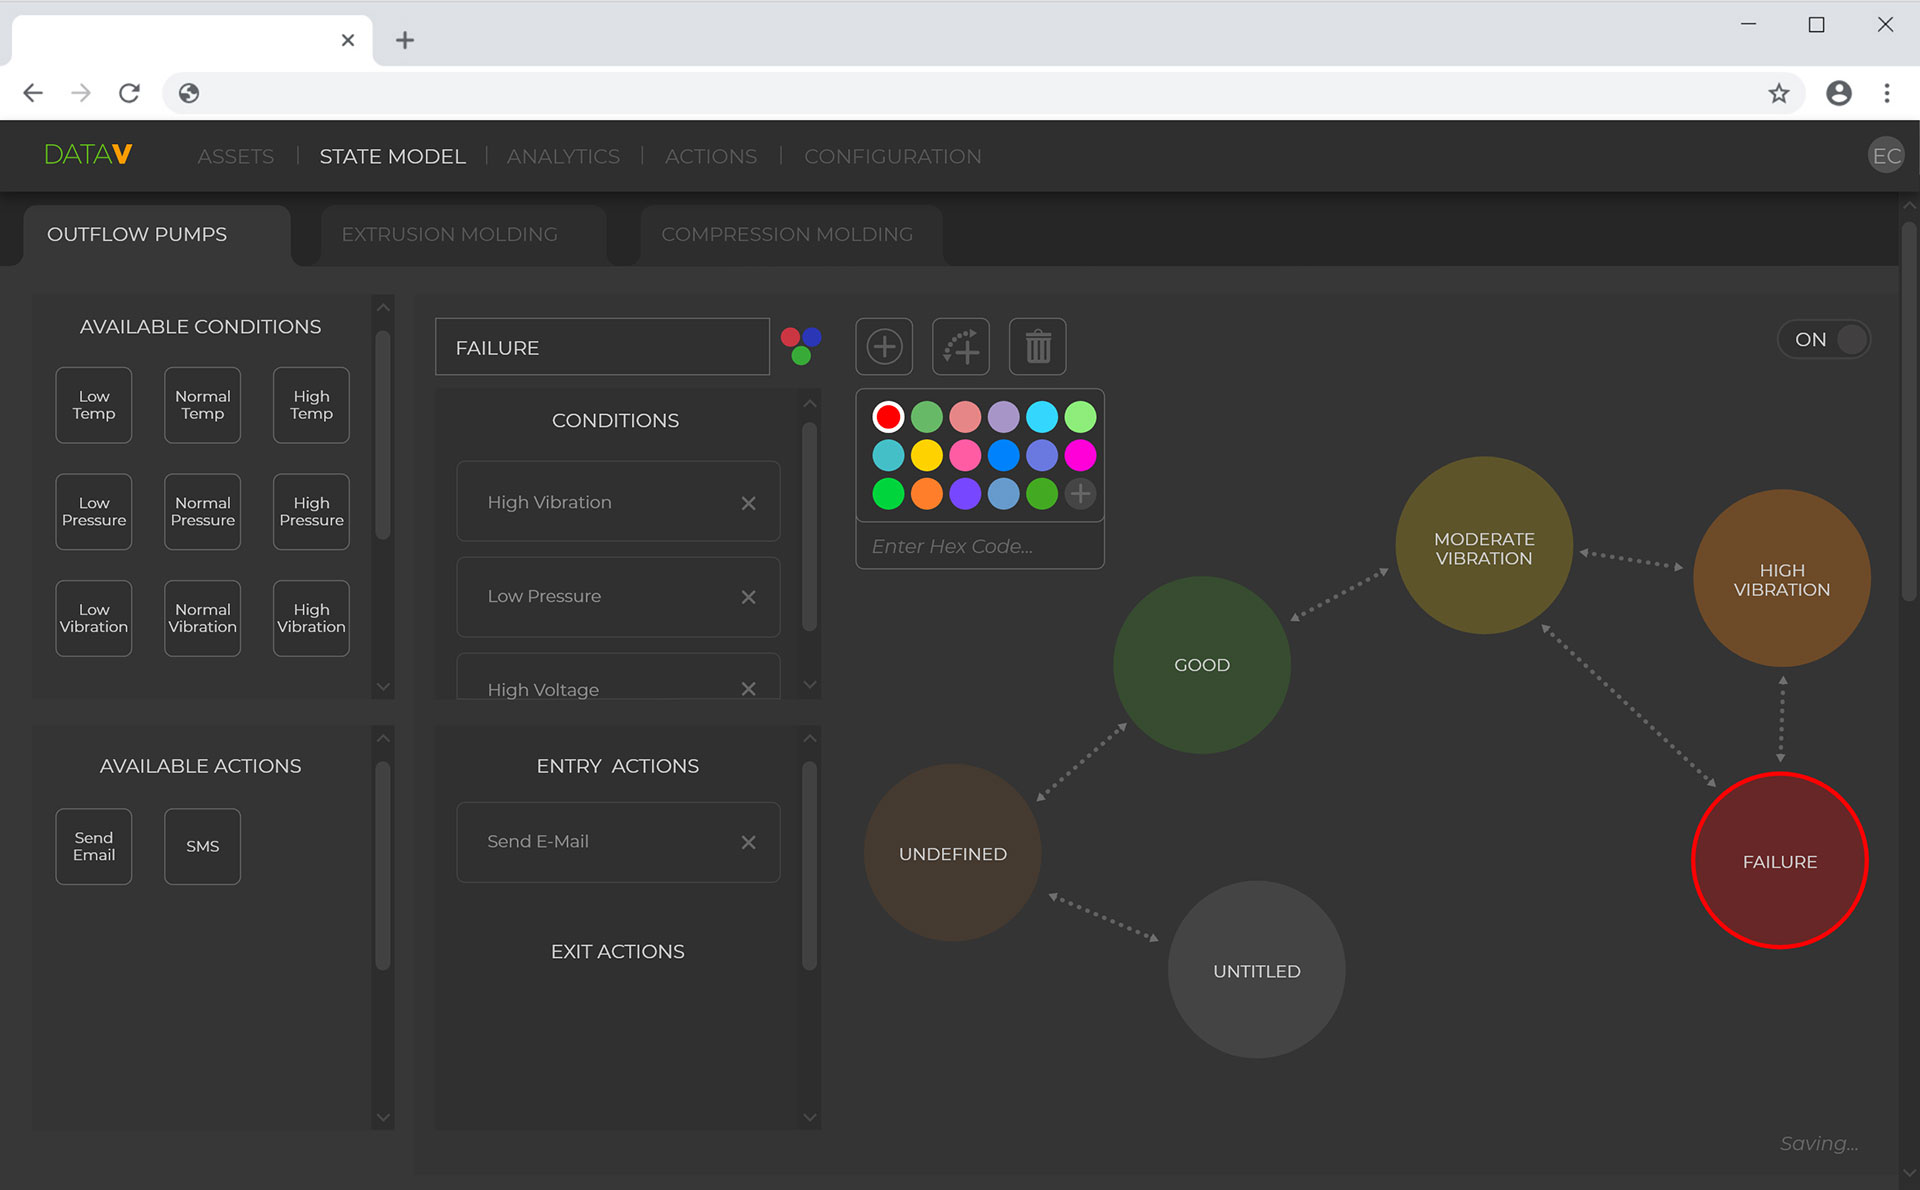Select the GOOD state node

point(1201,665)
